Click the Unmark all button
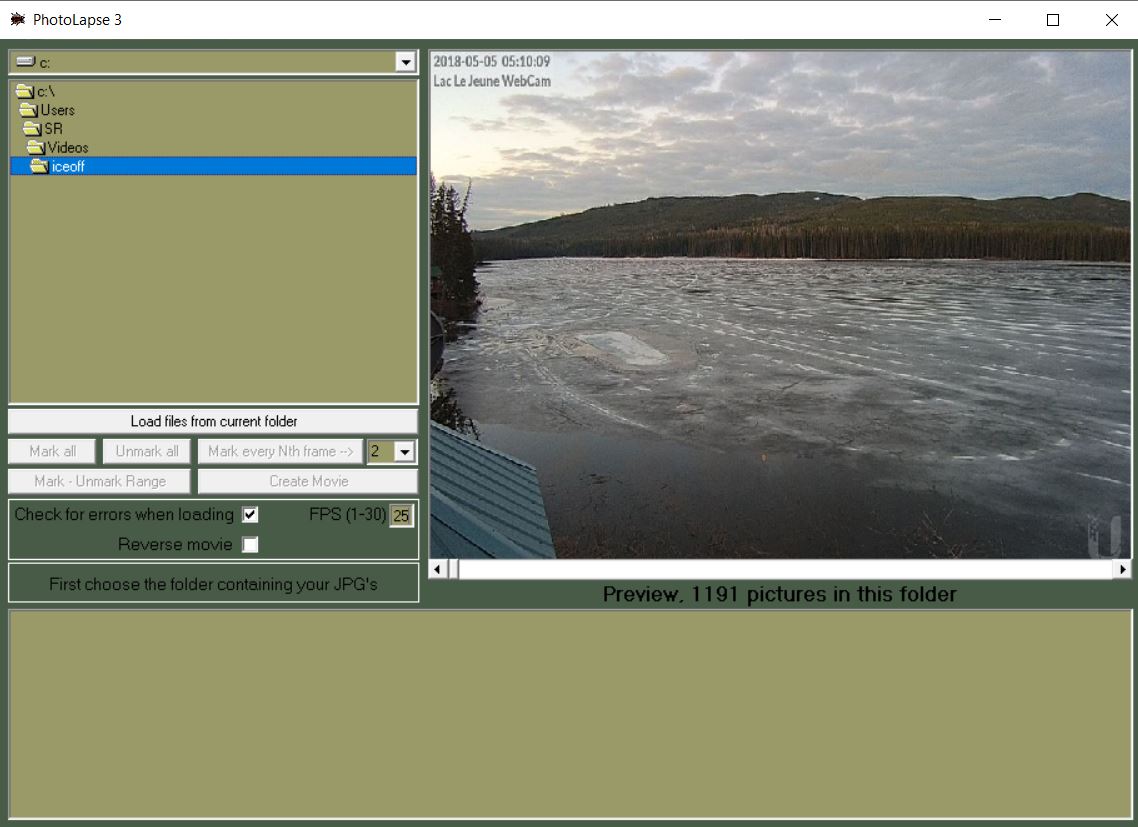1138x827 pixels. click(146, 451)
